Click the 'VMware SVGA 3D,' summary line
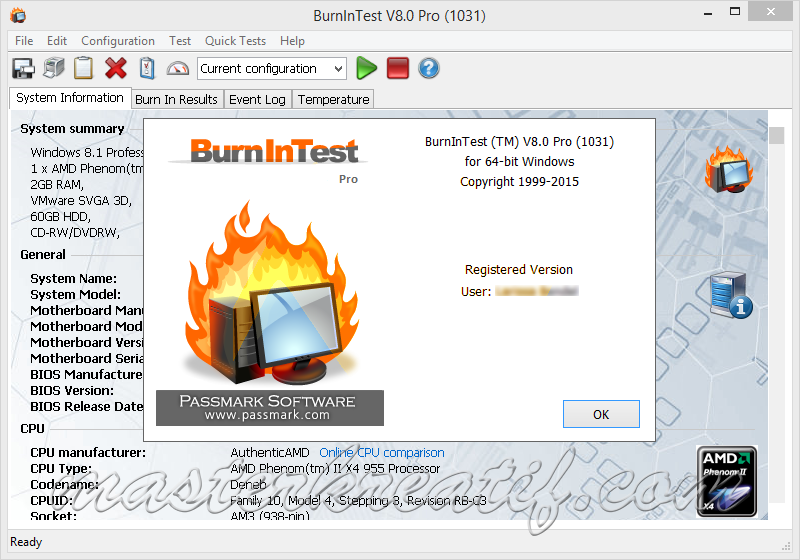The width and height of the screenshot is (800, 560). click(81, 200)
